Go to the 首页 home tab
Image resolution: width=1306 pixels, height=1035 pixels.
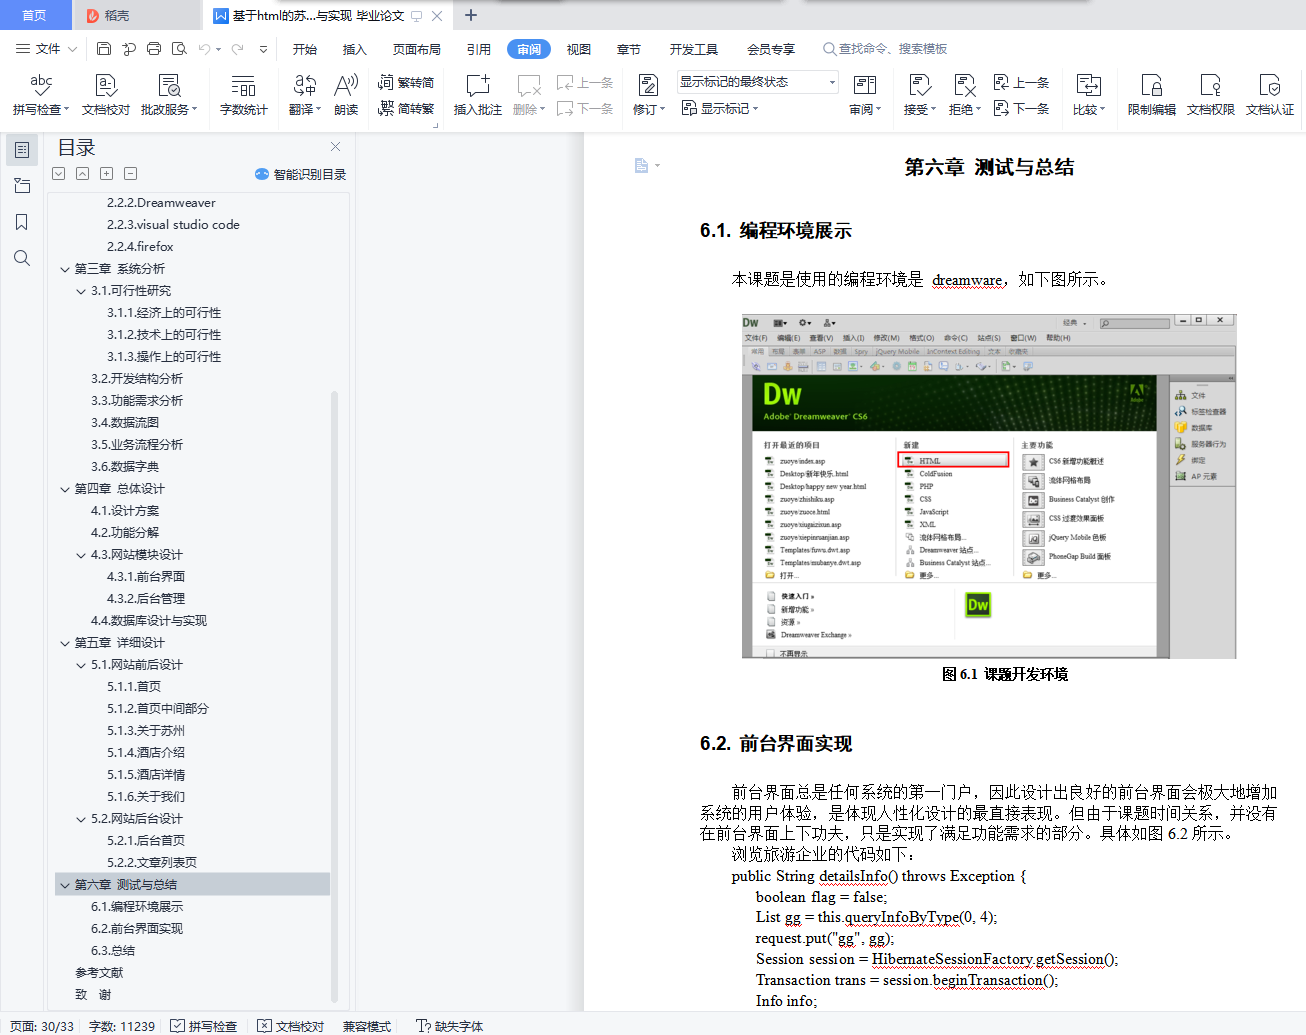coord(35,15)
